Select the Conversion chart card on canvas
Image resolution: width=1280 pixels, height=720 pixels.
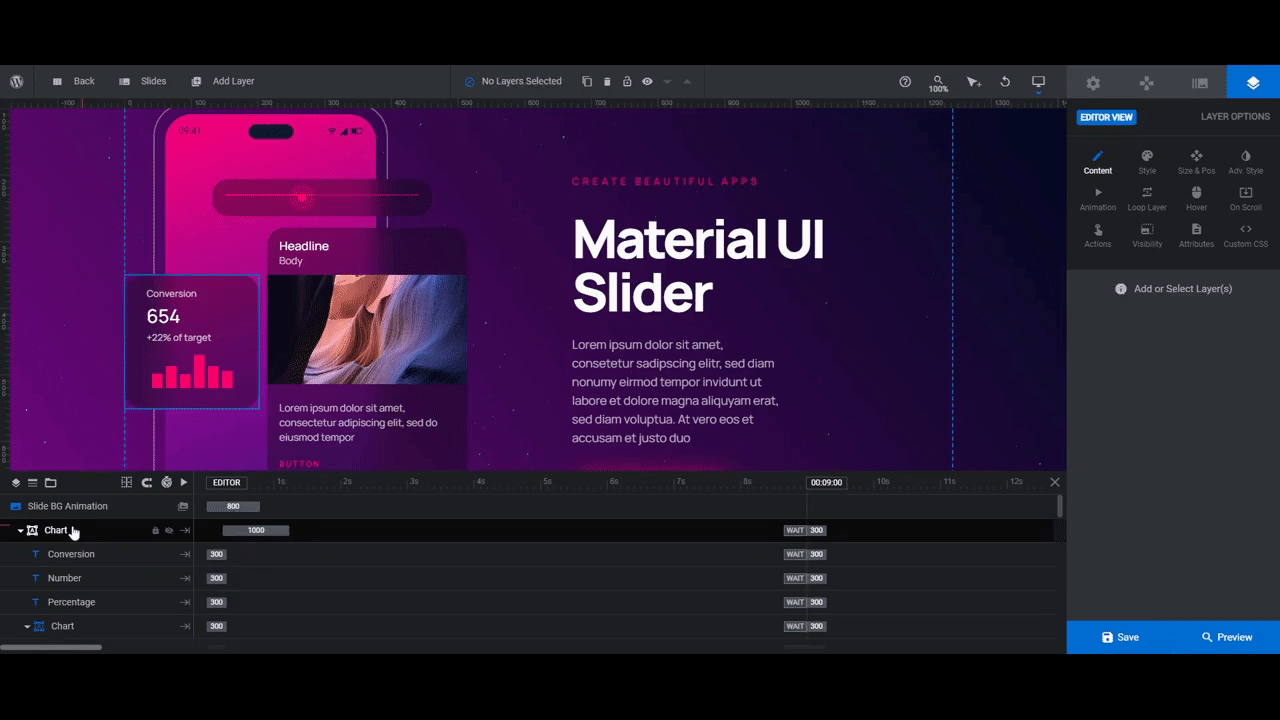coord(192,342)
